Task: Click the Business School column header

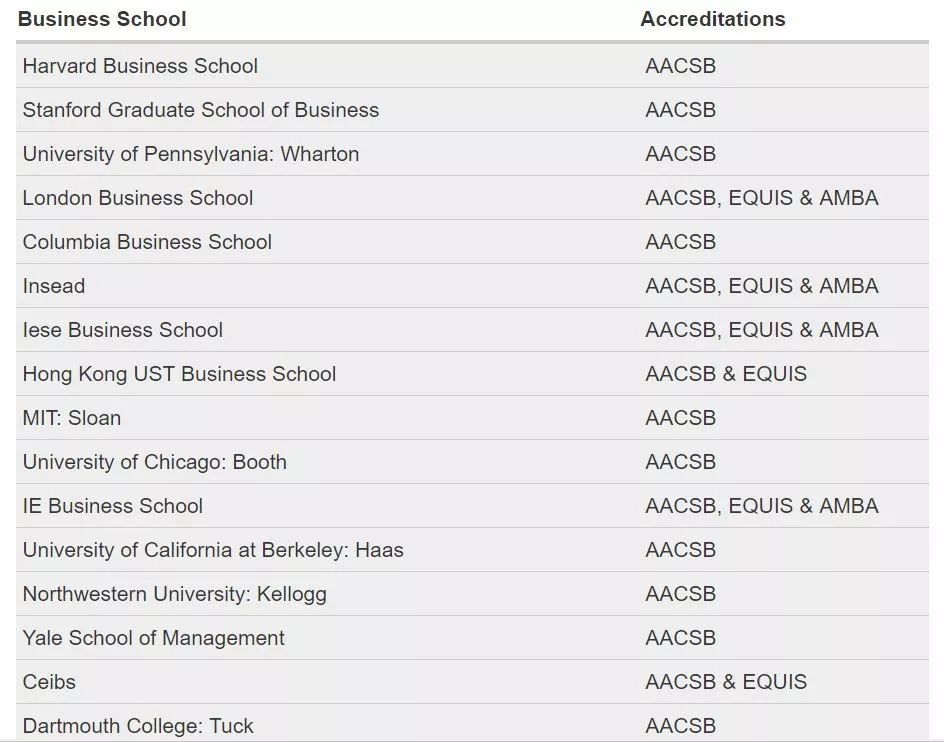Action: click(102, 19)
